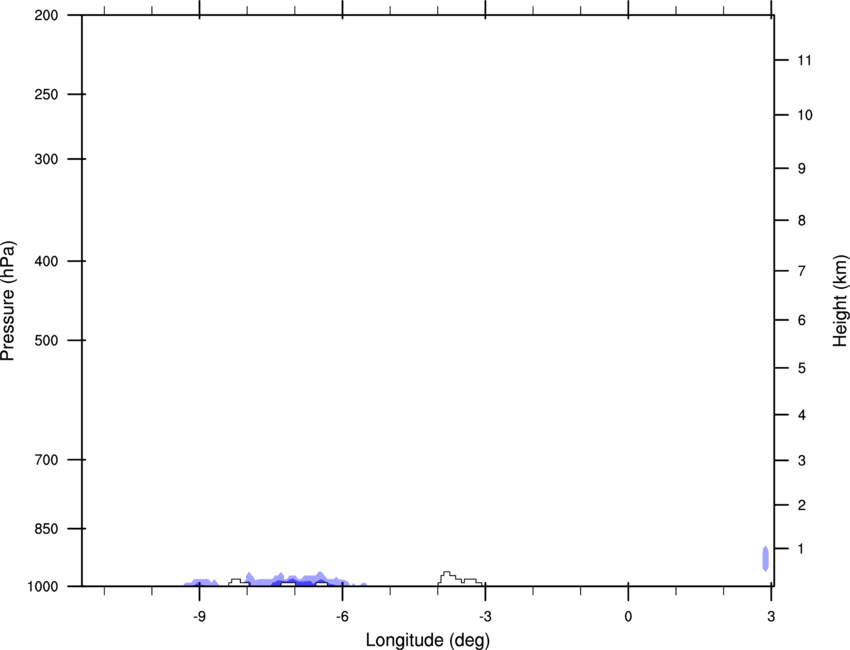Click the -9 longitude tick label
Screen dimensions: 850x650
point(199,616)
